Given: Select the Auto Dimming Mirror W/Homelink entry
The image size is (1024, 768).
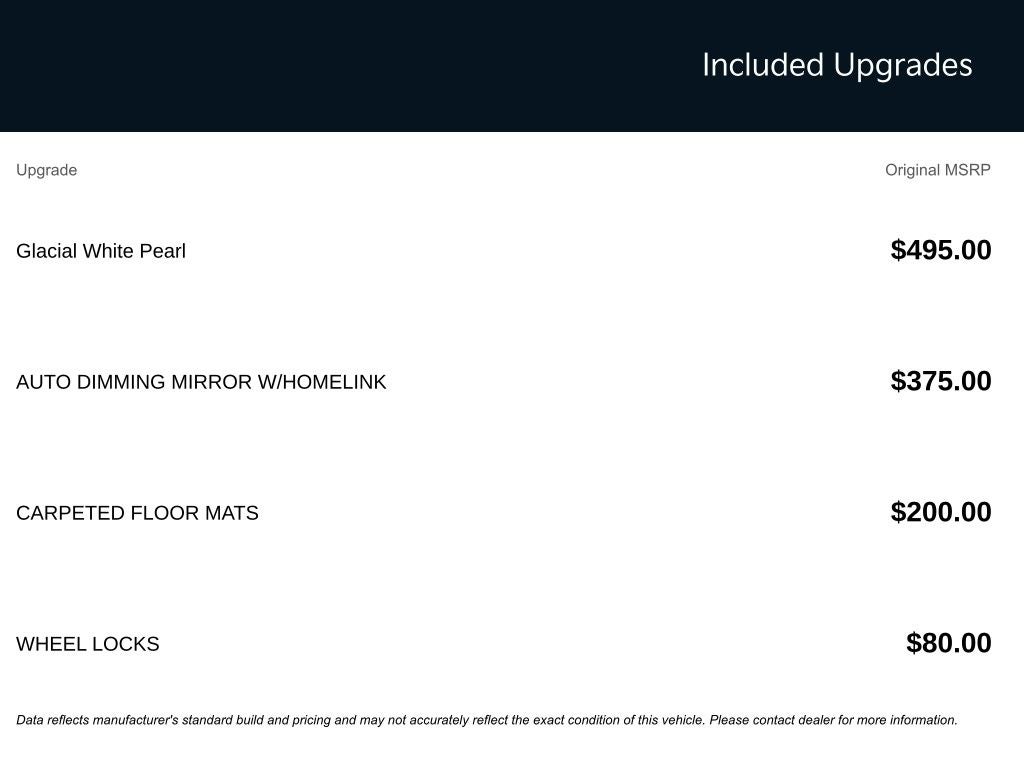Looking at the screenshot, I should click(x=201, y=382).
